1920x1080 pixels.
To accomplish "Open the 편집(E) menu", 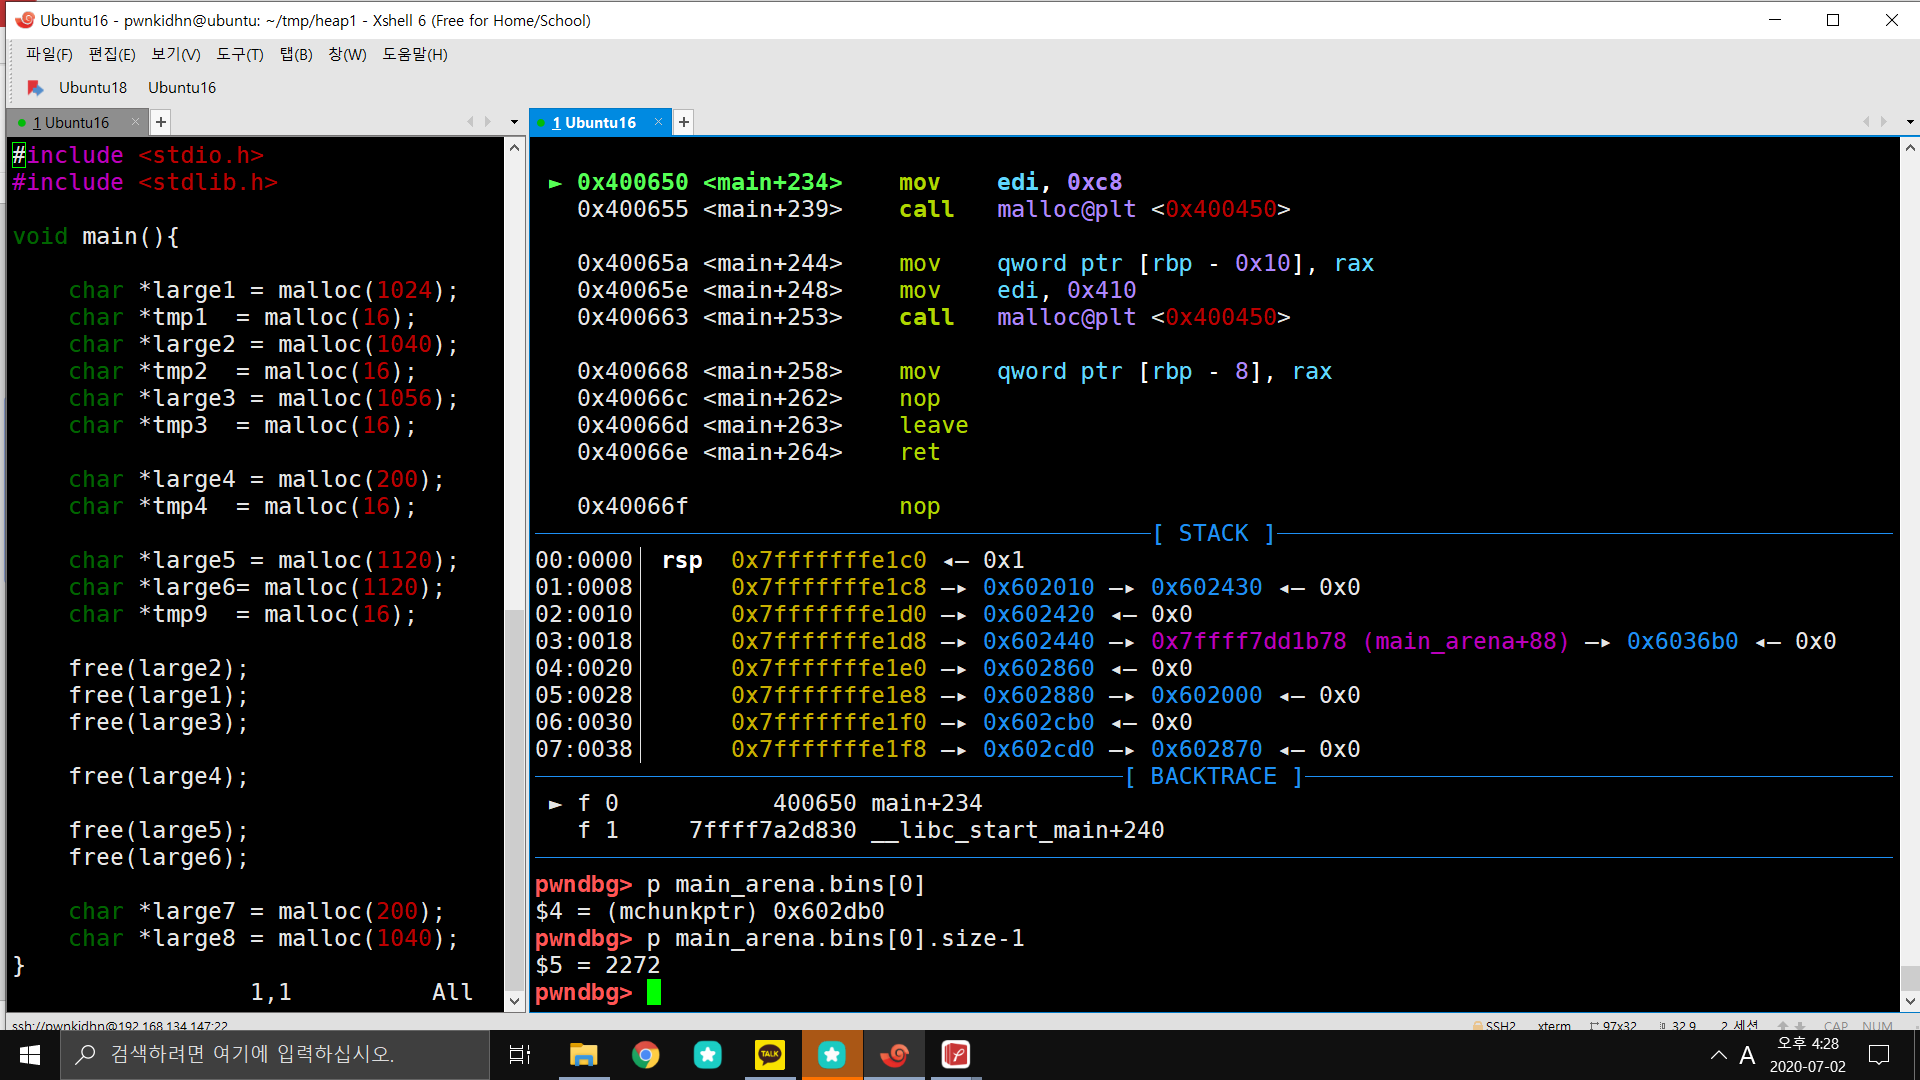I will (112, 54).
